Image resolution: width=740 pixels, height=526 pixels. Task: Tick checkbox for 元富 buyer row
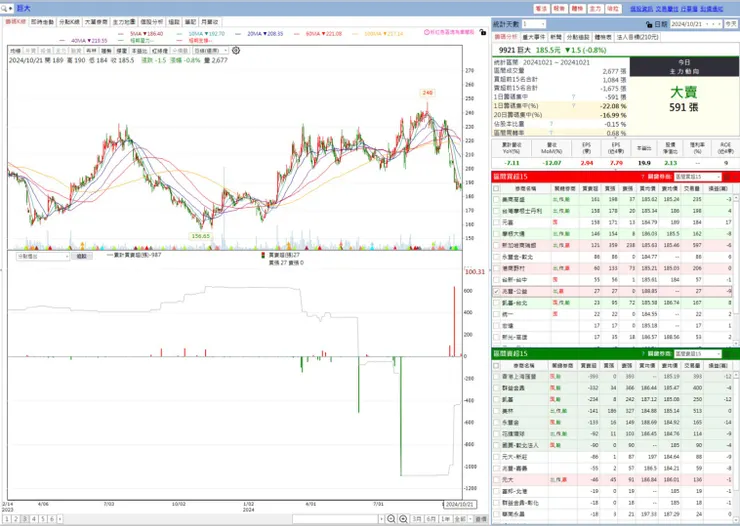[496, 222]
